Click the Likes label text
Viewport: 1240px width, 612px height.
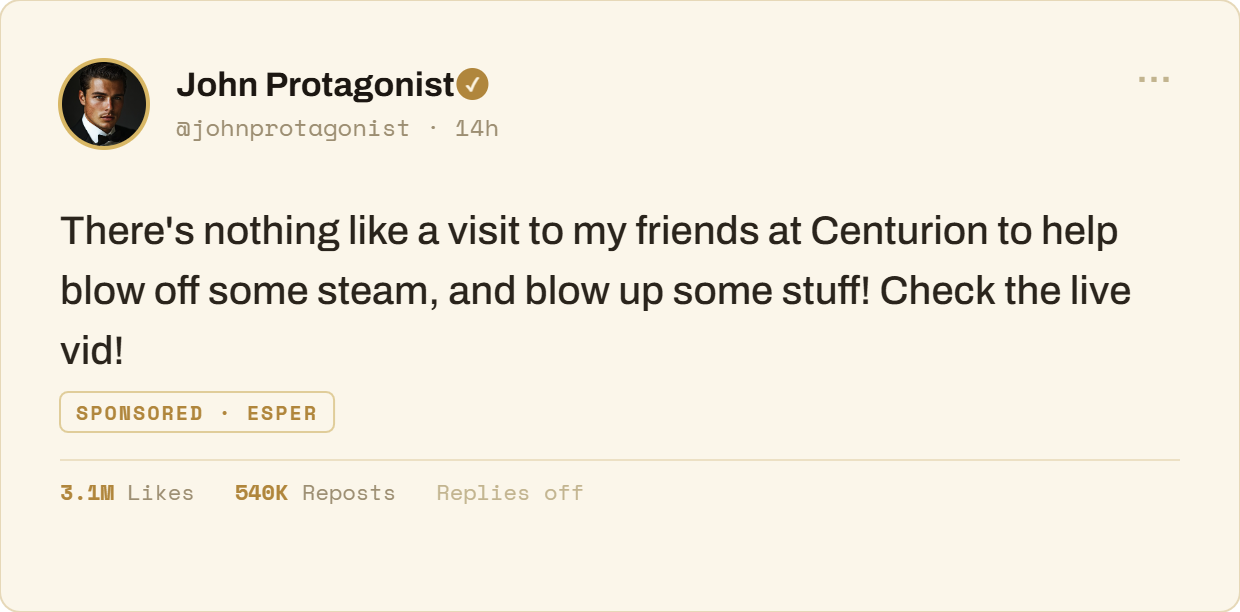click(161, 493)
